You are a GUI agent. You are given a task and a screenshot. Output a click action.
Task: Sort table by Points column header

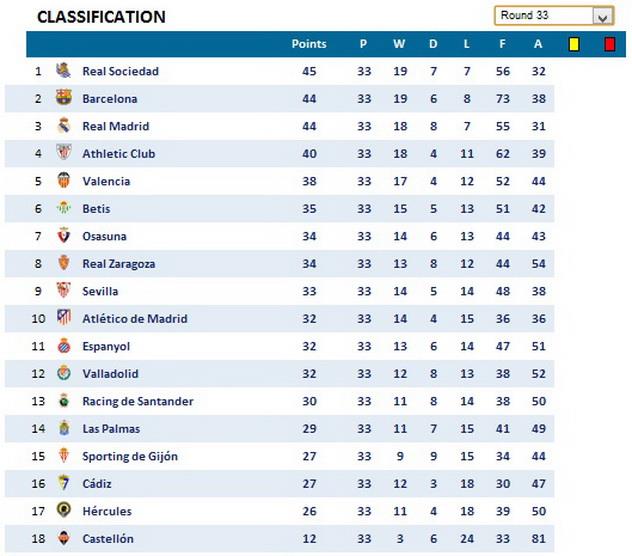click(309, 44)
